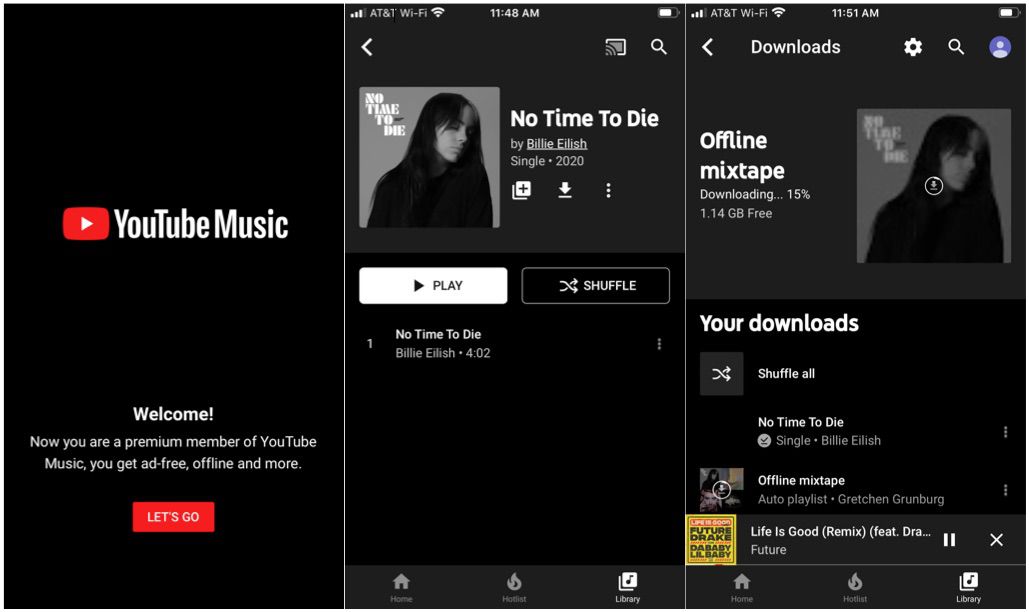Image resolution: width=1029 pixels, height=612 pixels.
Task: Open Downloads settings gear
Action: pos(913,47)
